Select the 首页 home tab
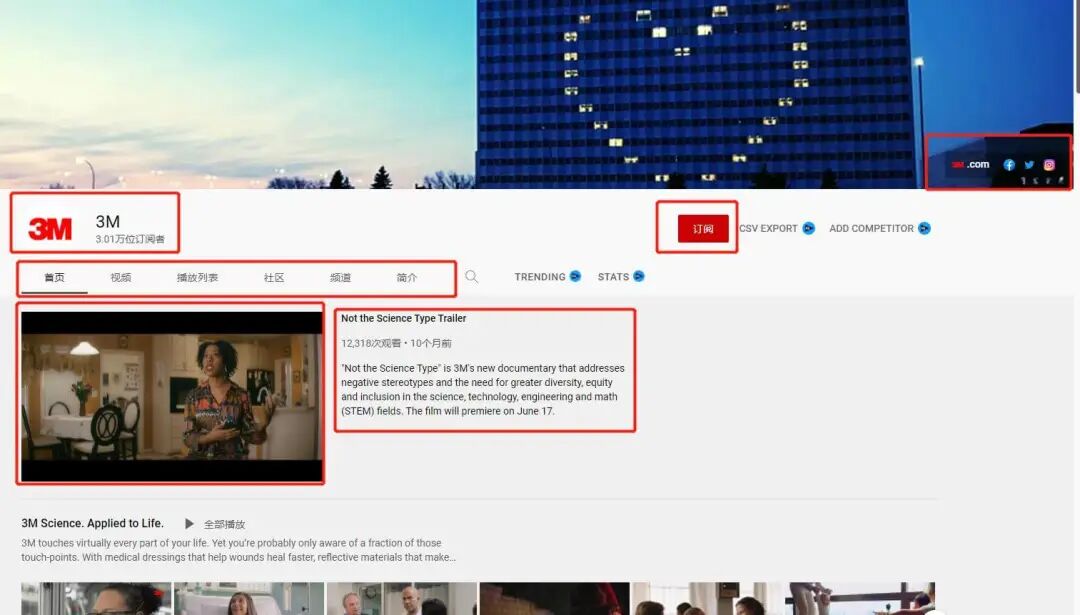1080x615 pixels. (54, 278)
